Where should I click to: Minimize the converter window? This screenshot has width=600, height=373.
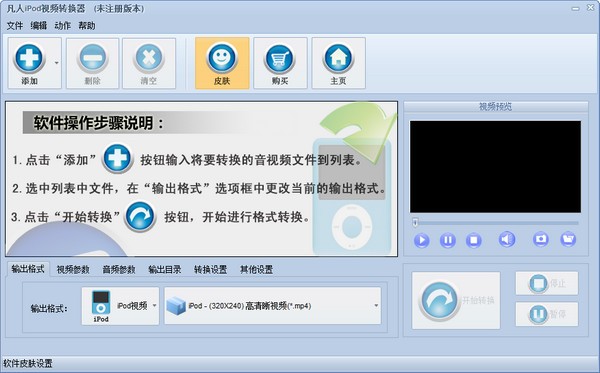coord(576,8)
